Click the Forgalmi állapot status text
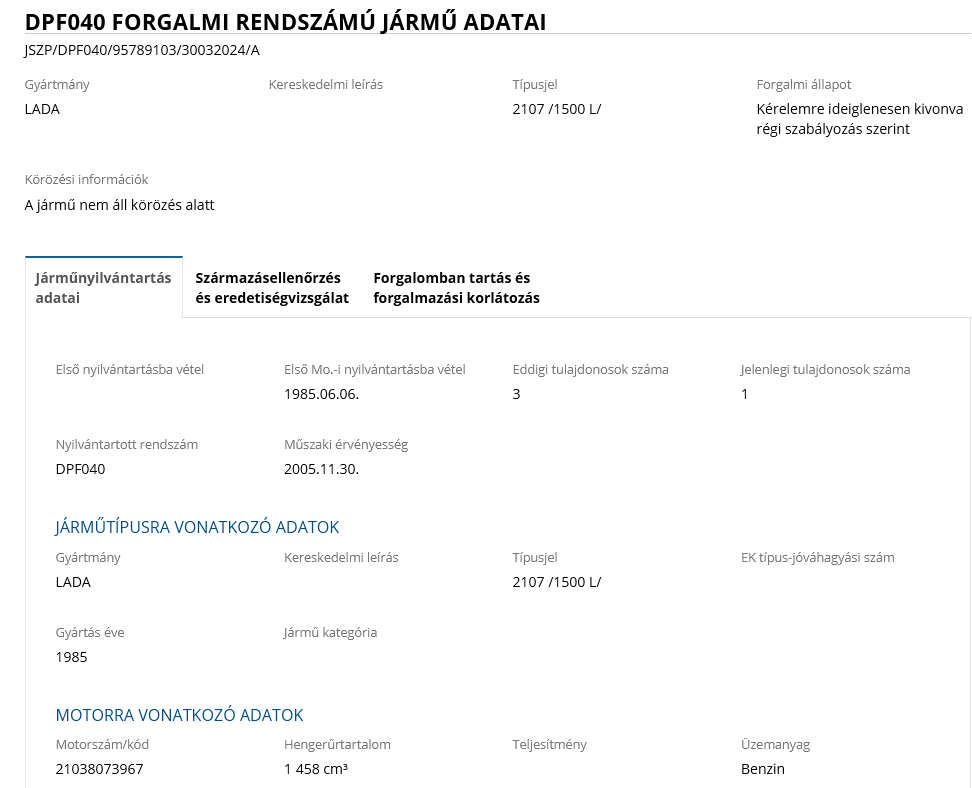The image size is (972, 788). pyautogui.click(x=859, y=119)
